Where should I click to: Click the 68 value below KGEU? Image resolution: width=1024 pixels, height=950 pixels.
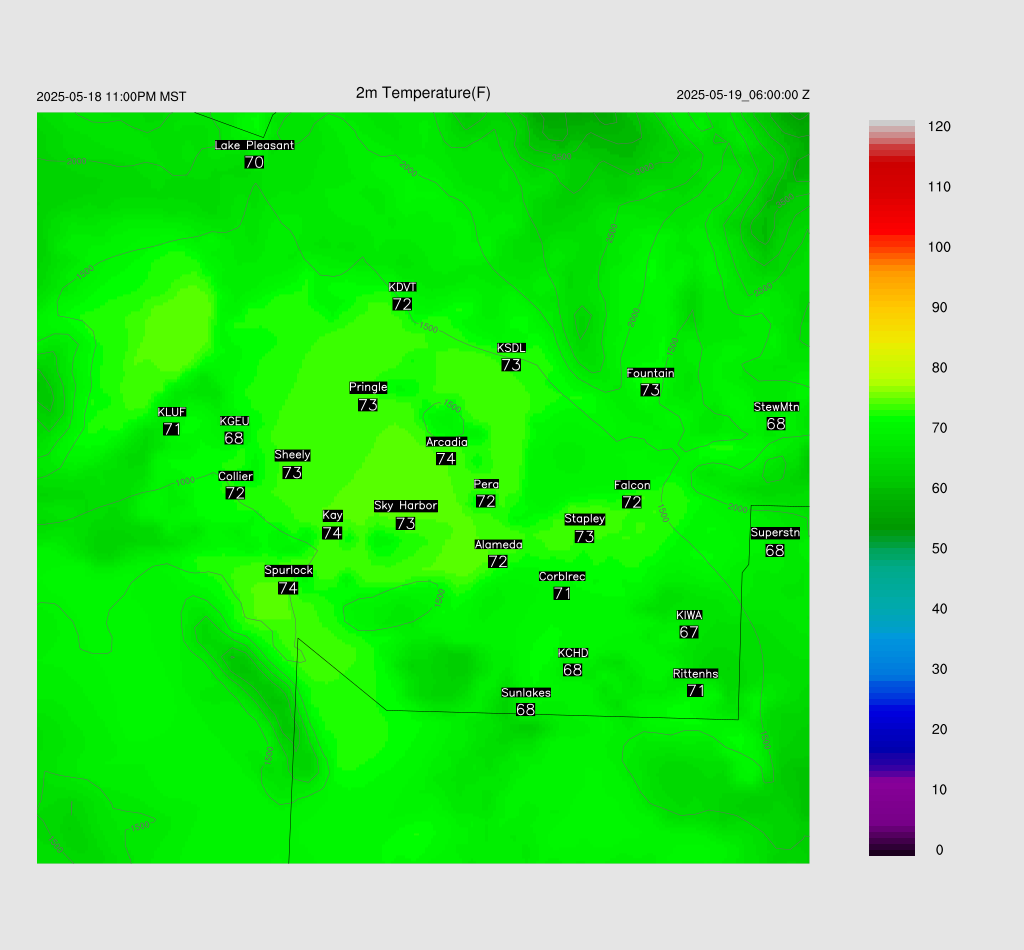234,438
